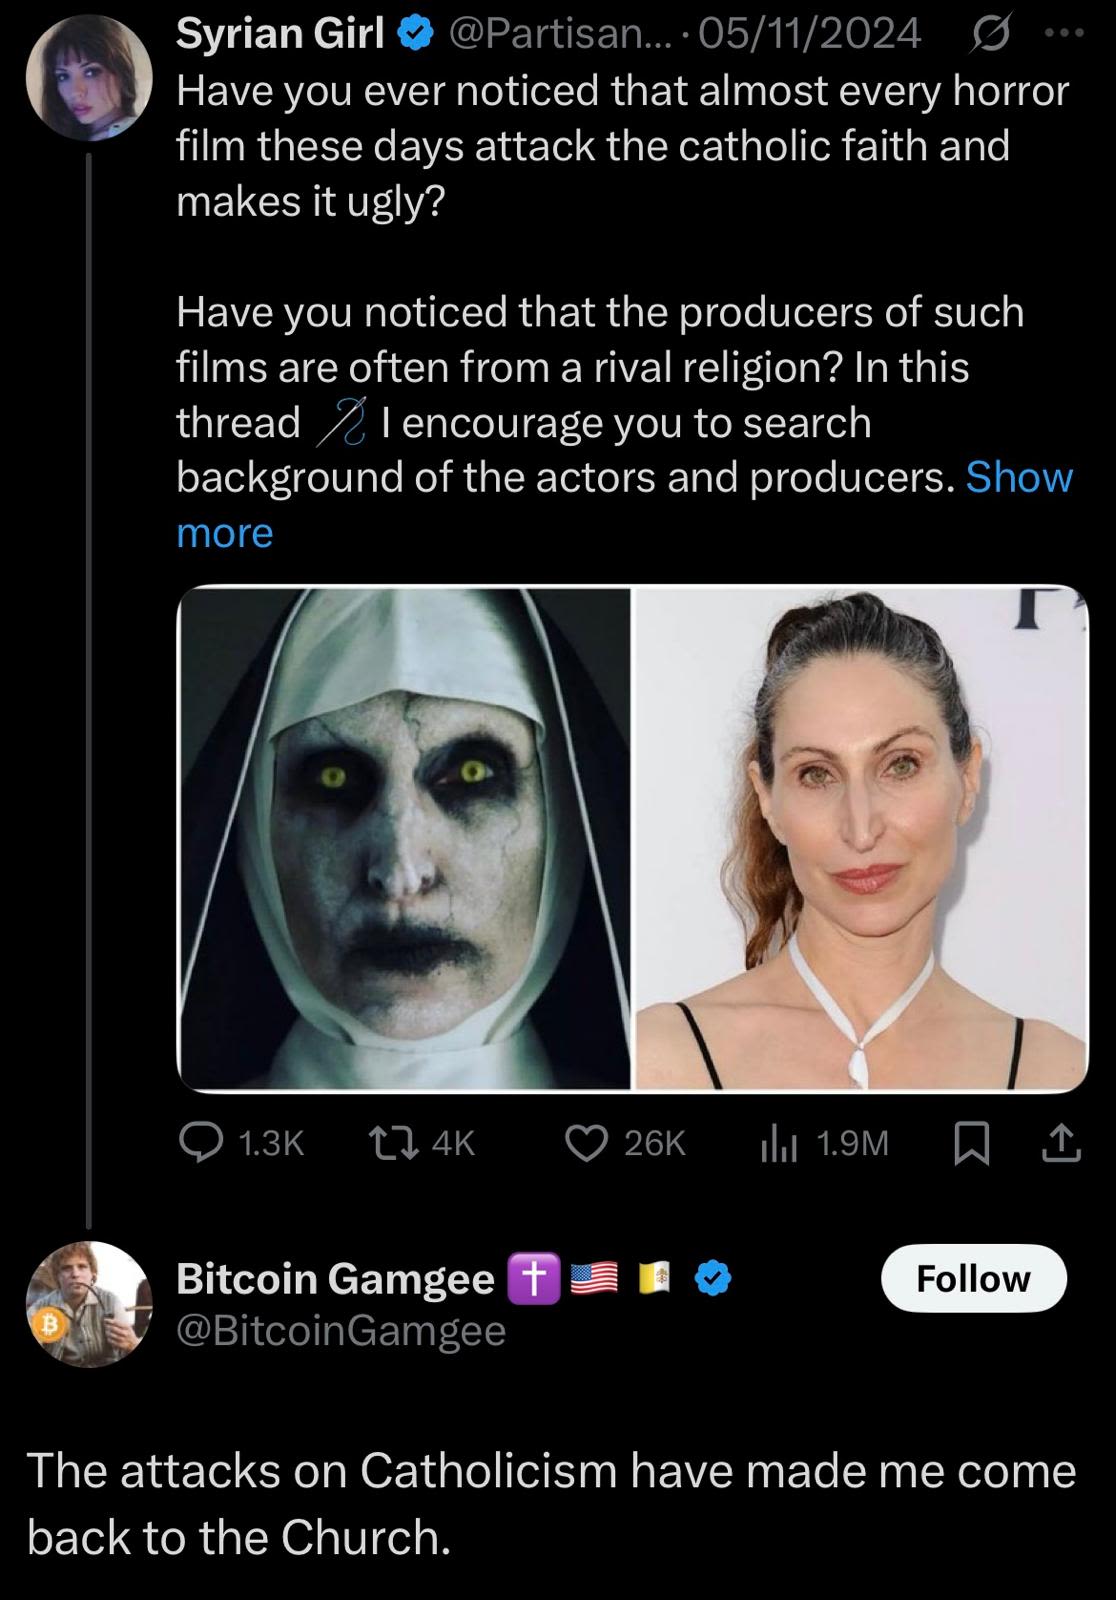Image resolution: width=1116 pixels, height=1600 pixels.
Task: View the post's 1.9M views analytics
Action: [776, 1143]
